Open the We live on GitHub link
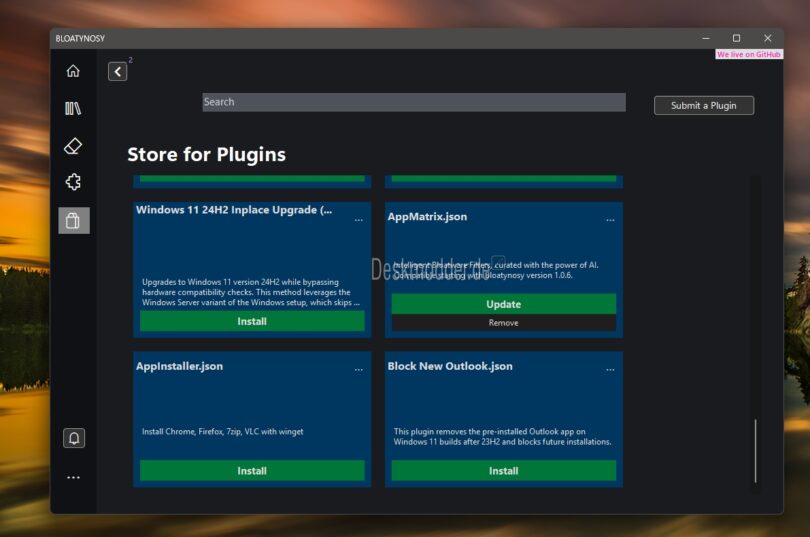 (x=749, y=54)
